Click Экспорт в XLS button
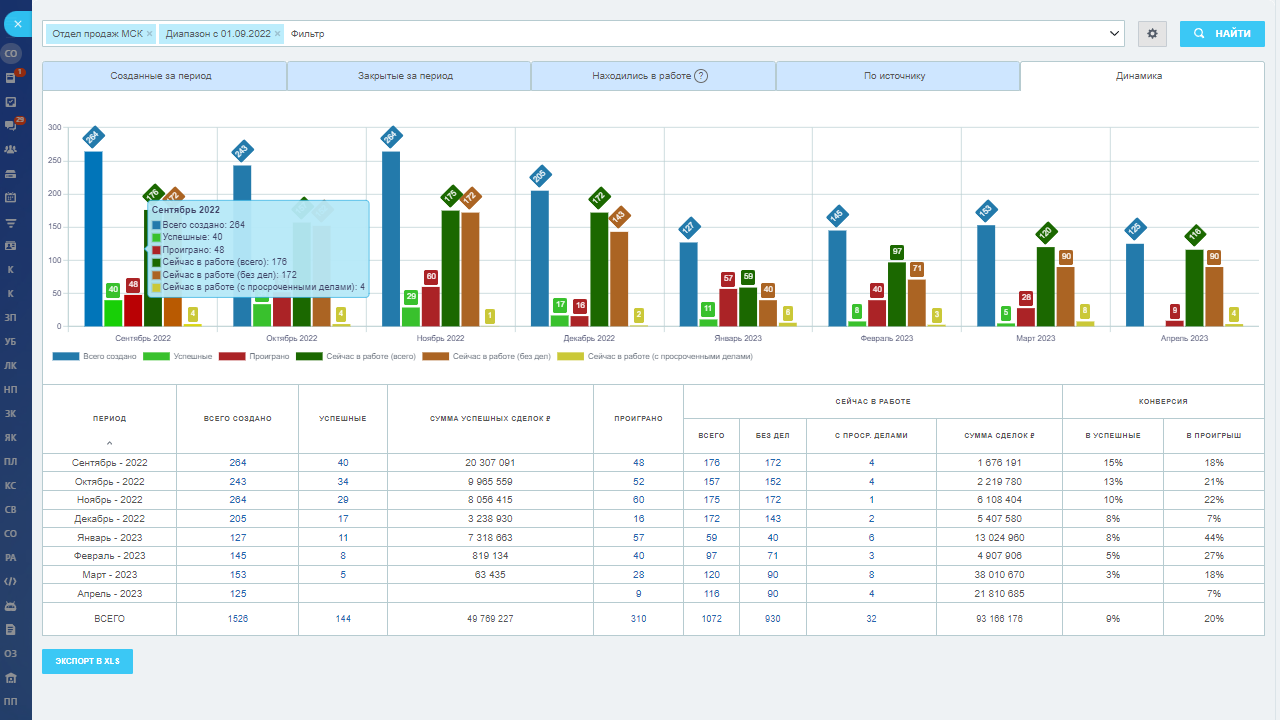 (x=87, y=661)
